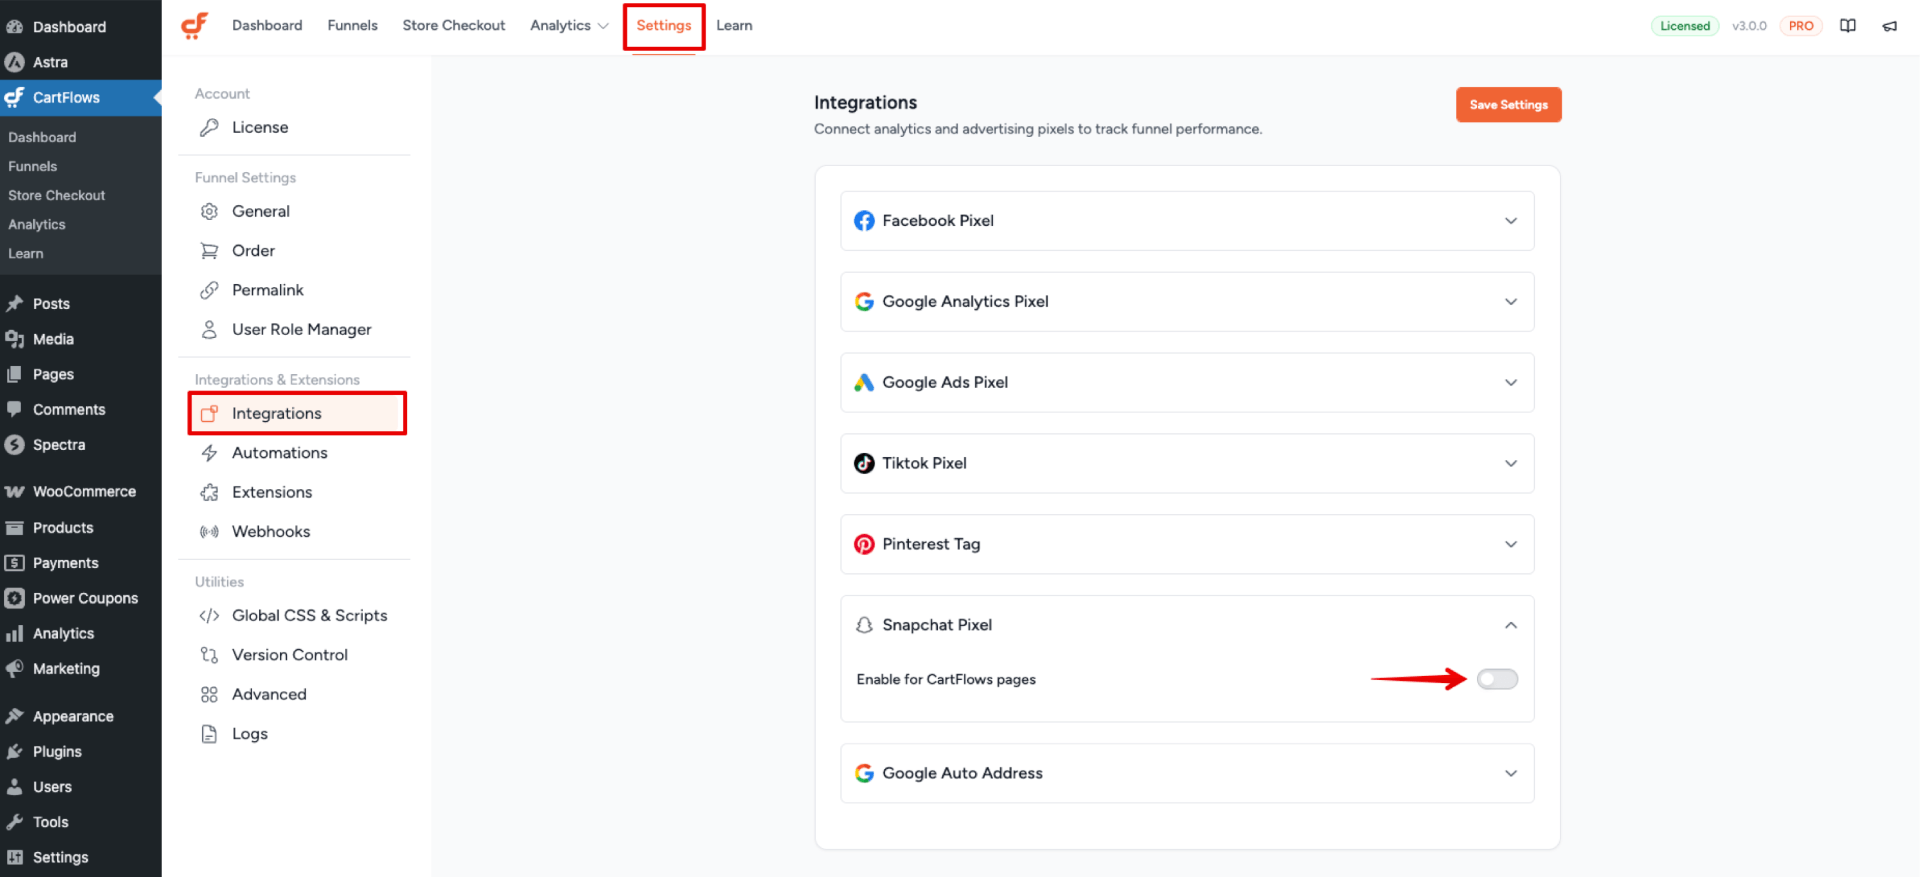Click the Marketing megaphone icon in WordPress sidebar
This screenshot has height=877, width=1920.
click(x=15, y=669)
